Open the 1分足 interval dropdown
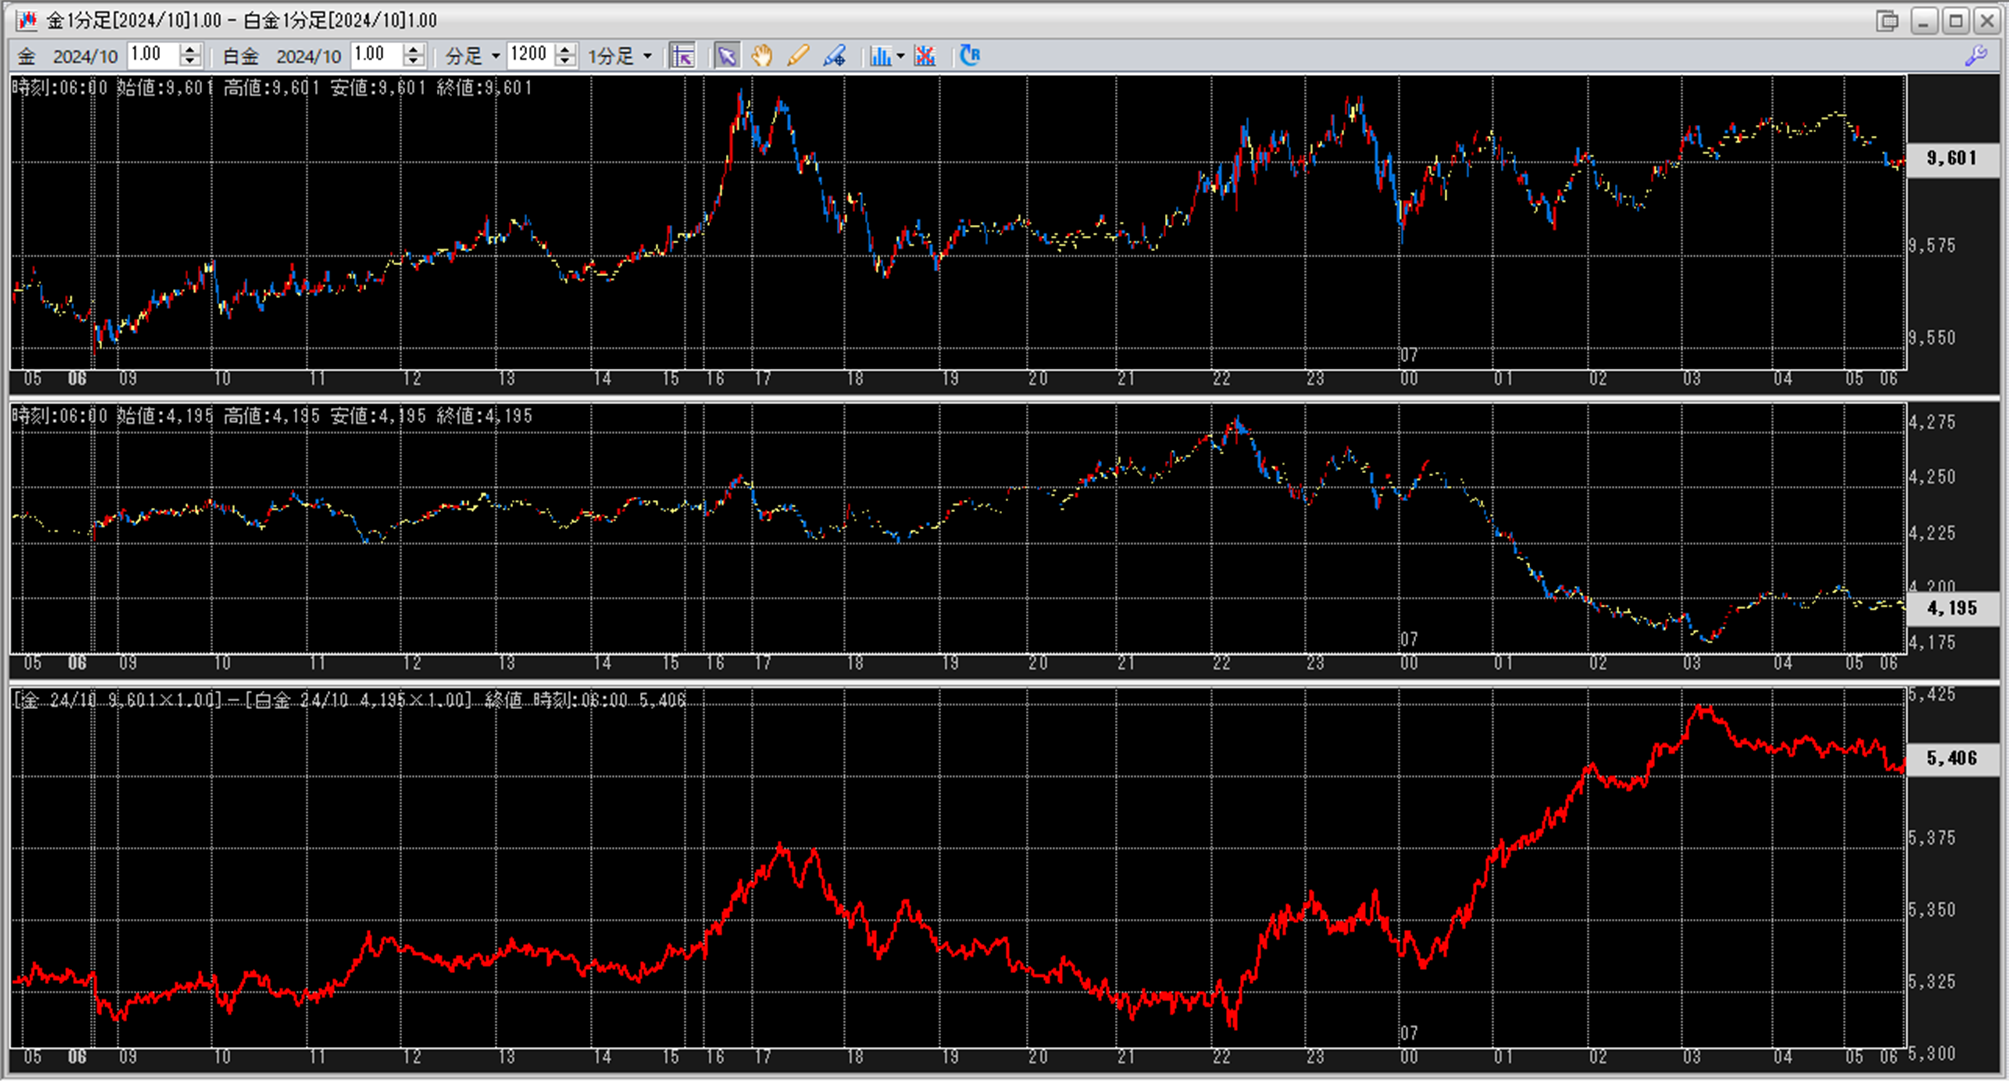This screenshot has height=1082, width=2009. [647, 56]
